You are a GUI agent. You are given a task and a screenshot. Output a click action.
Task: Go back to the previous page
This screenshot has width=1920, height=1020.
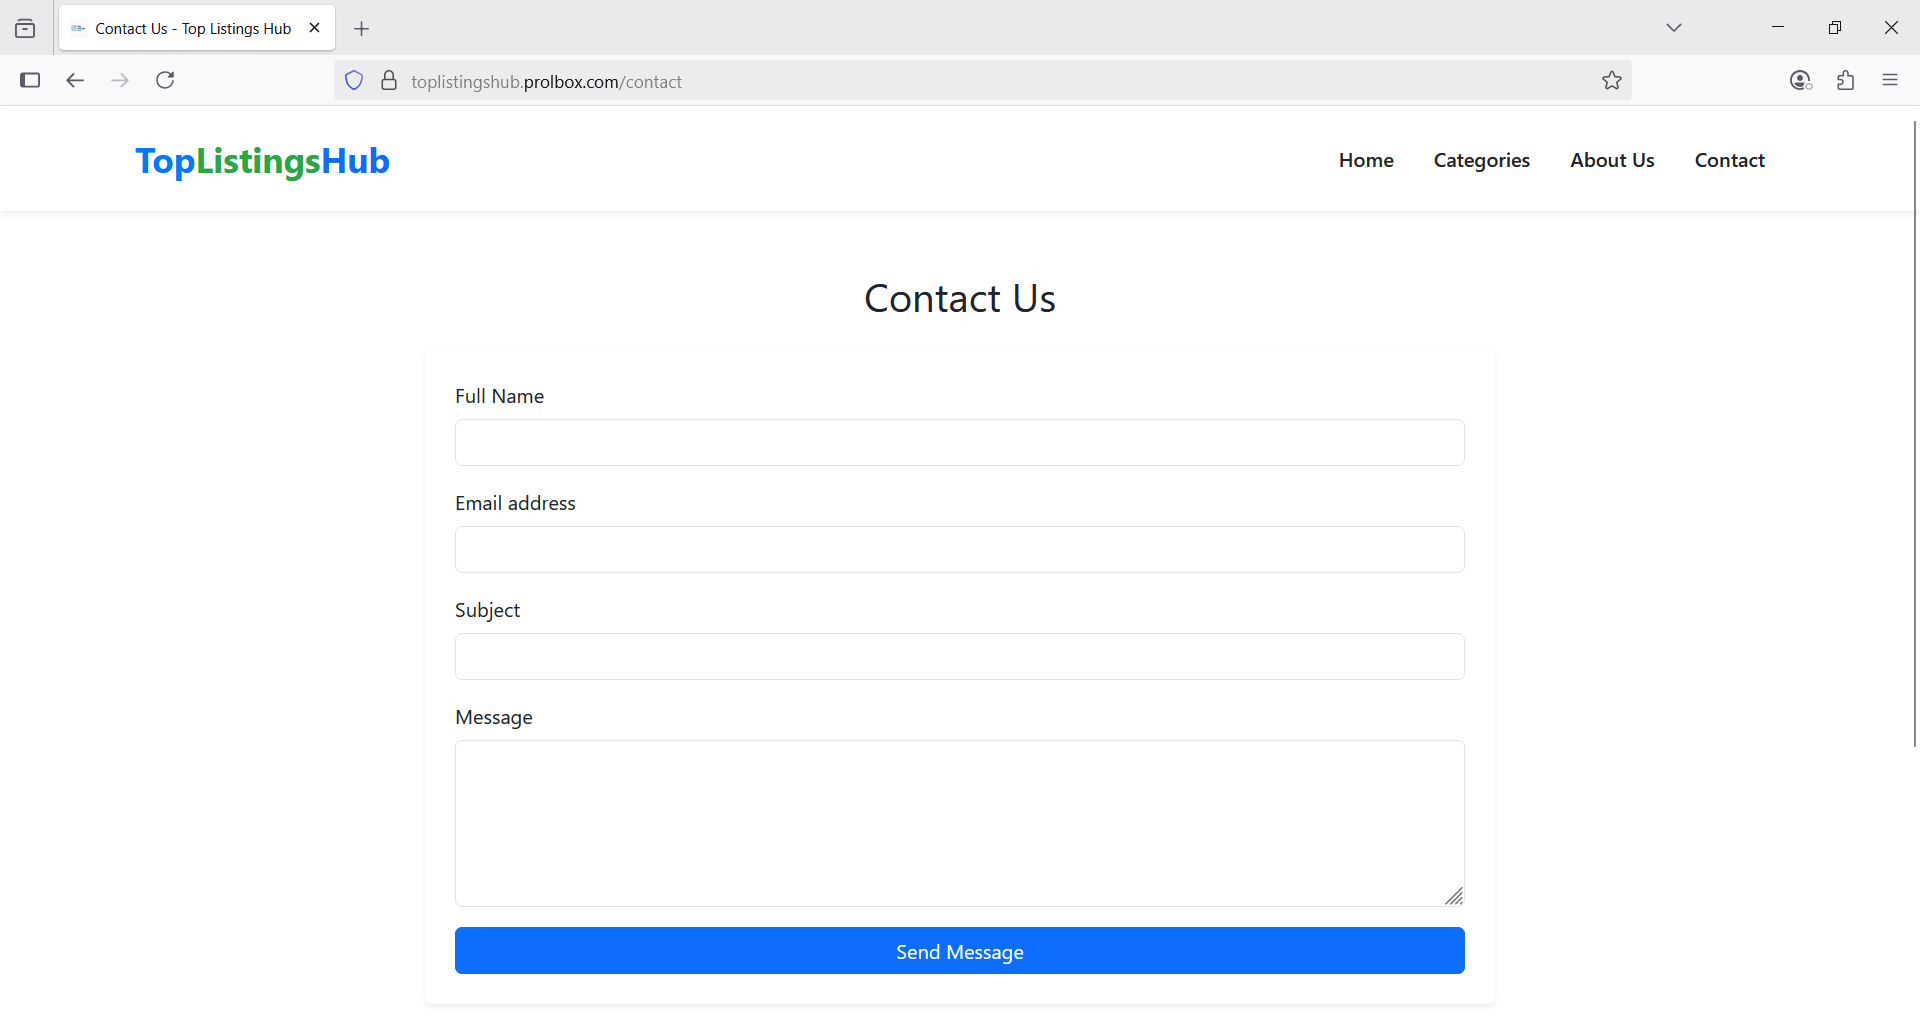(x=75, y=80)
